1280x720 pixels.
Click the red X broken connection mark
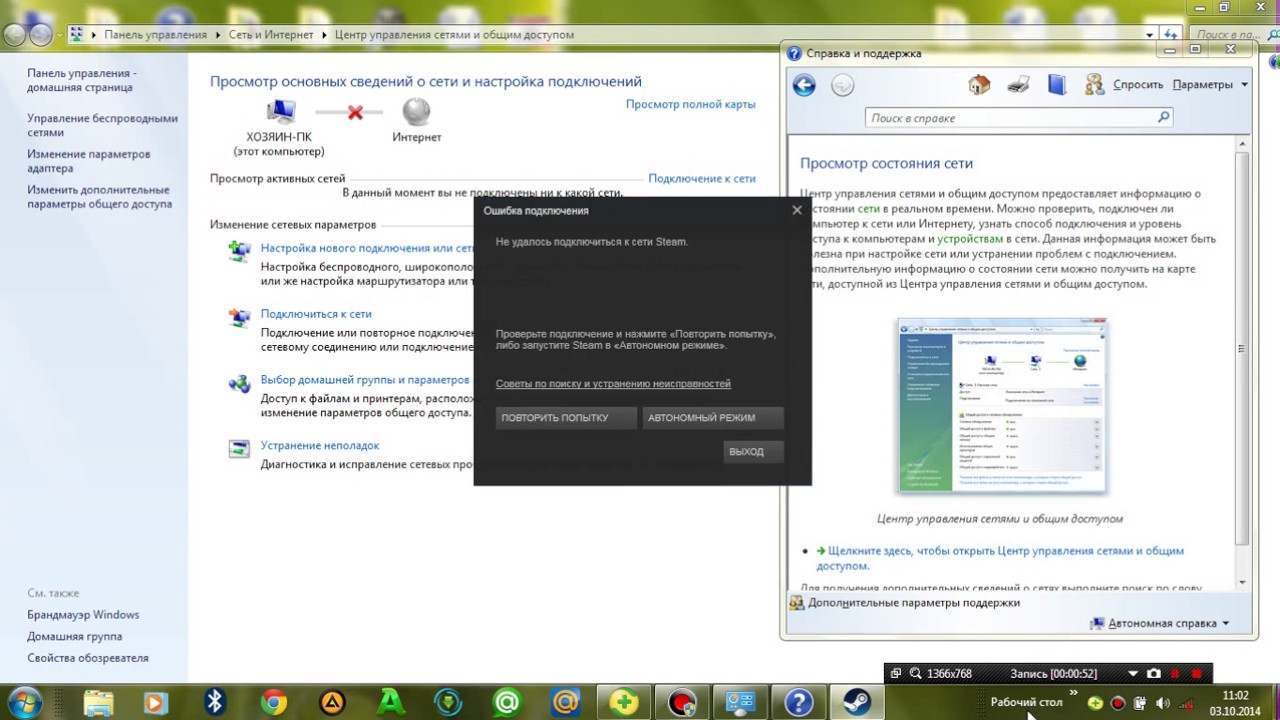click(355, 112)
